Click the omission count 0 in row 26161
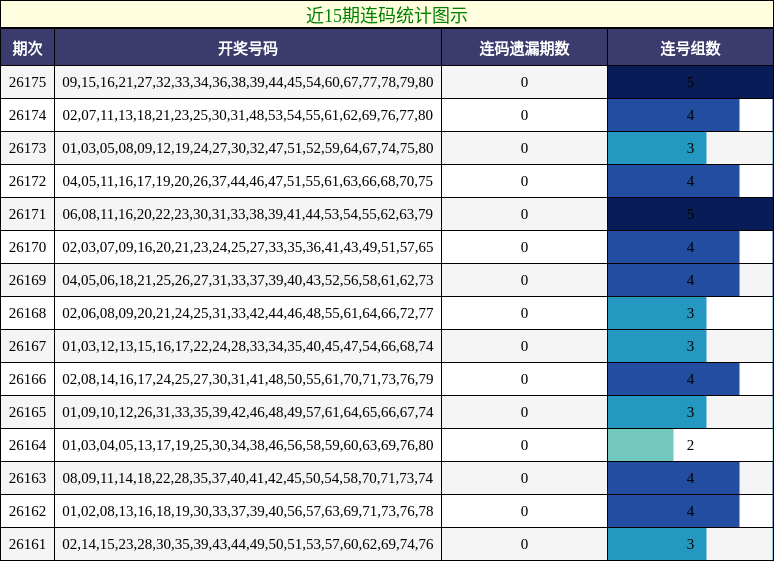 pos(524,544)
